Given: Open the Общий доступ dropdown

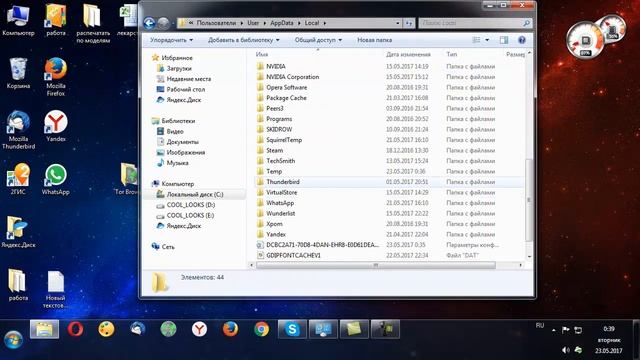Looking at the screenshot, I should pyautogui.click(x=318, y=40).
